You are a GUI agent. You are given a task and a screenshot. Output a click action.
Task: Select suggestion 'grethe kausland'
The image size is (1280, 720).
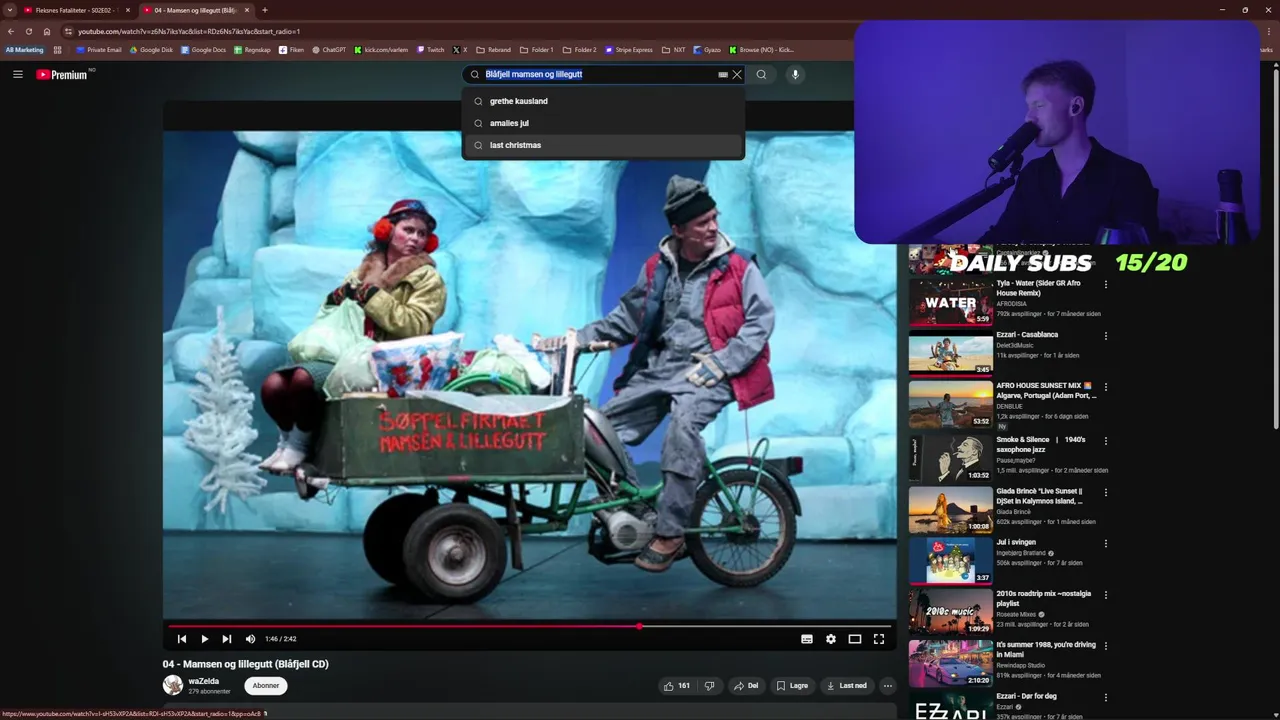[604, 101]
